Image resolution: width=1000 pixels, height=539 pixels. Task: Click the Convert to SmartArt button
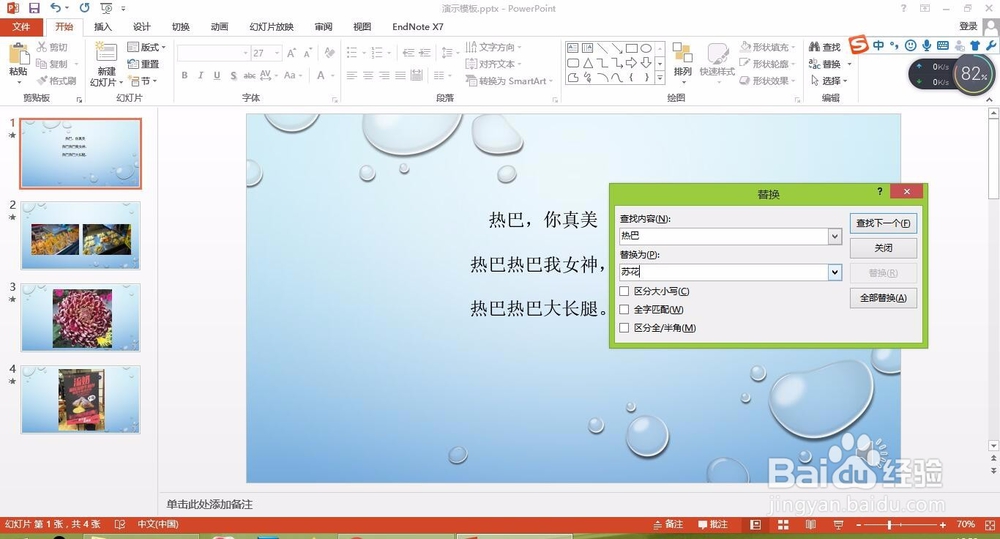509,81
